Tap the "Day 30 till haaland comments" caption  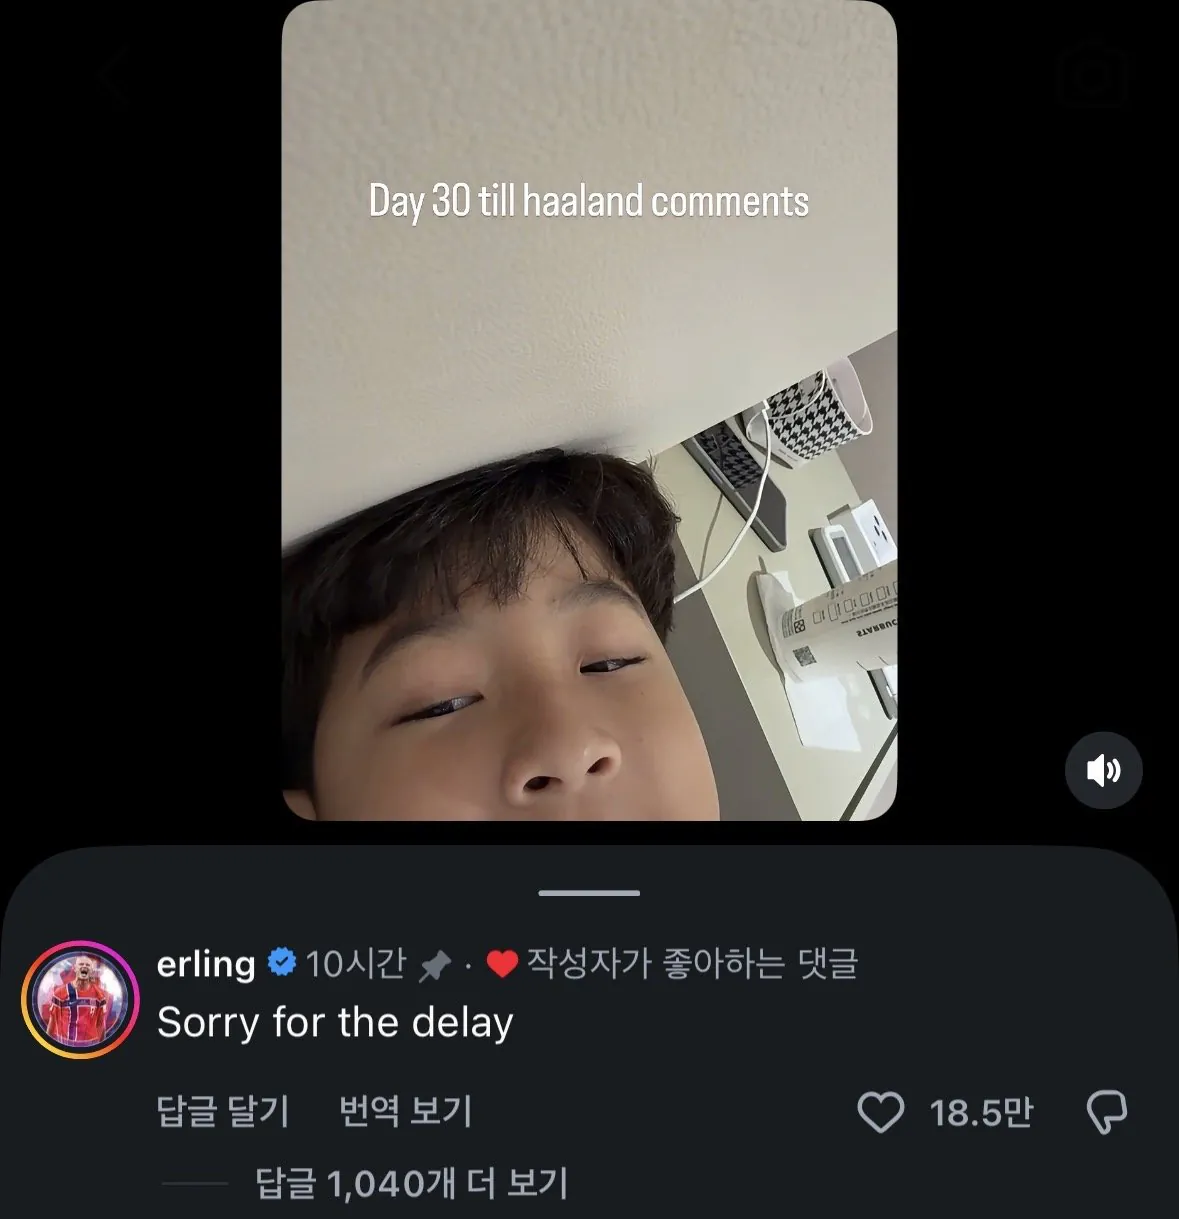(x=589, y=201)
